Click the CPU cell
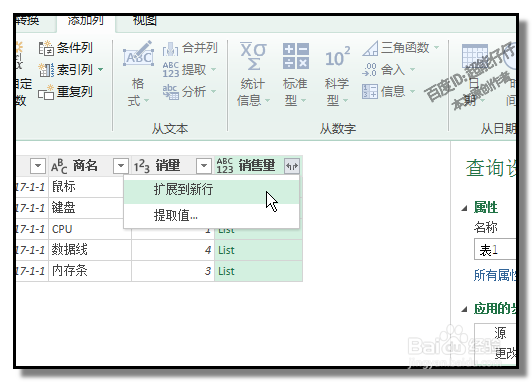The image size is (532, 382). pos(90,229)
